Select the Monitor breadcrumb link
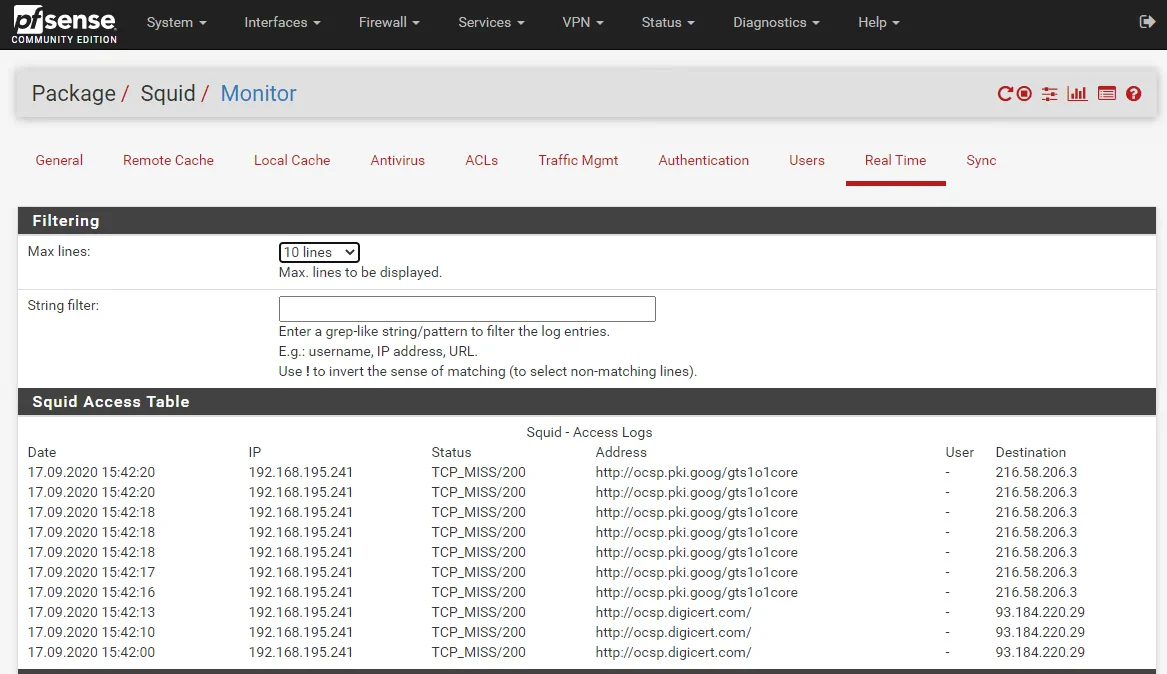 click(258, 93)
